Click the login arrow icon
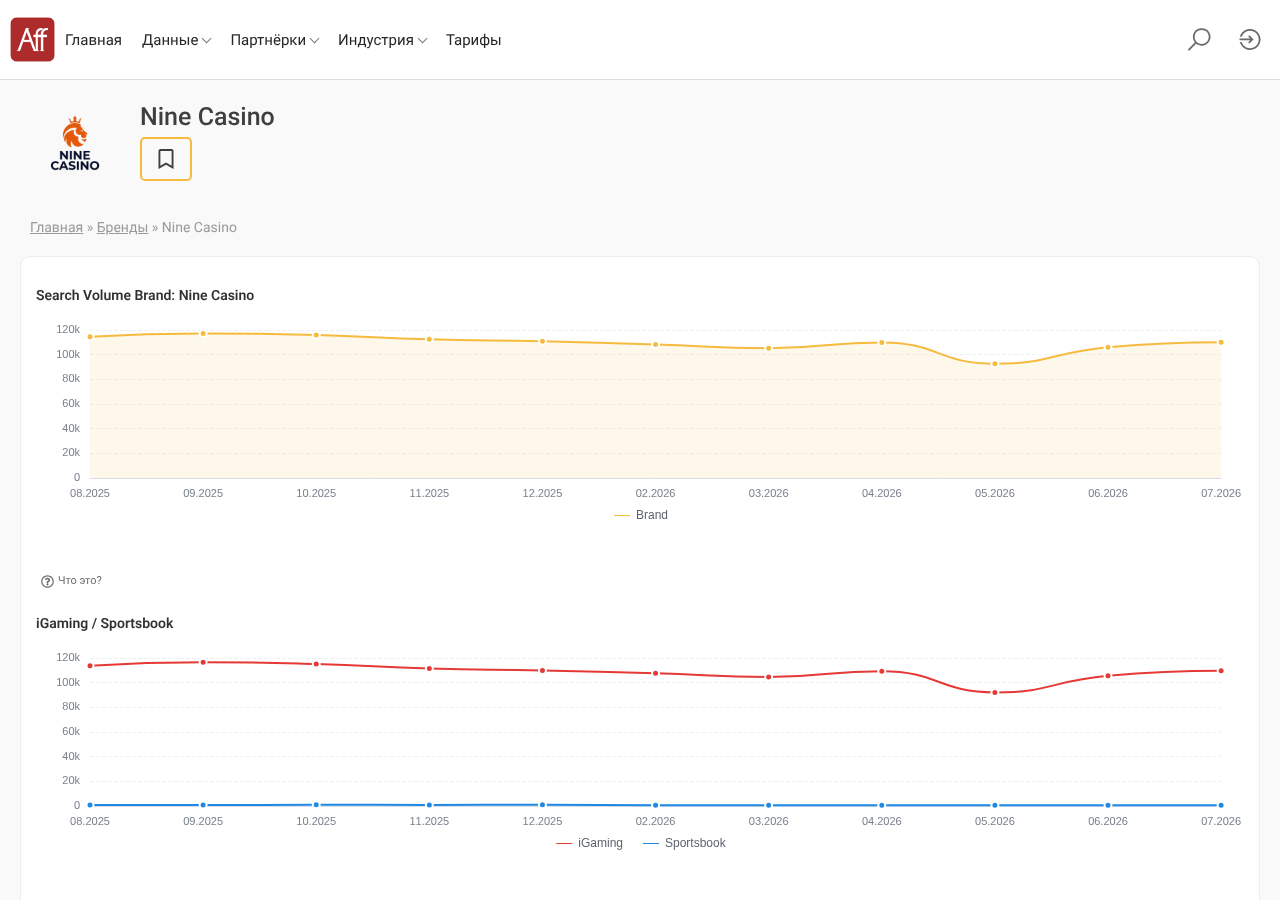The height and width of the screenshot is (900, 1280). point(1250,40)
